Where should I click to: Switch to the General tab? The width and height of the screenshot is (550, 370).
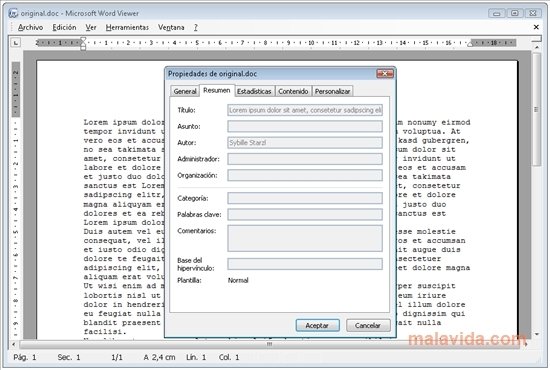(x=185, y=91)
